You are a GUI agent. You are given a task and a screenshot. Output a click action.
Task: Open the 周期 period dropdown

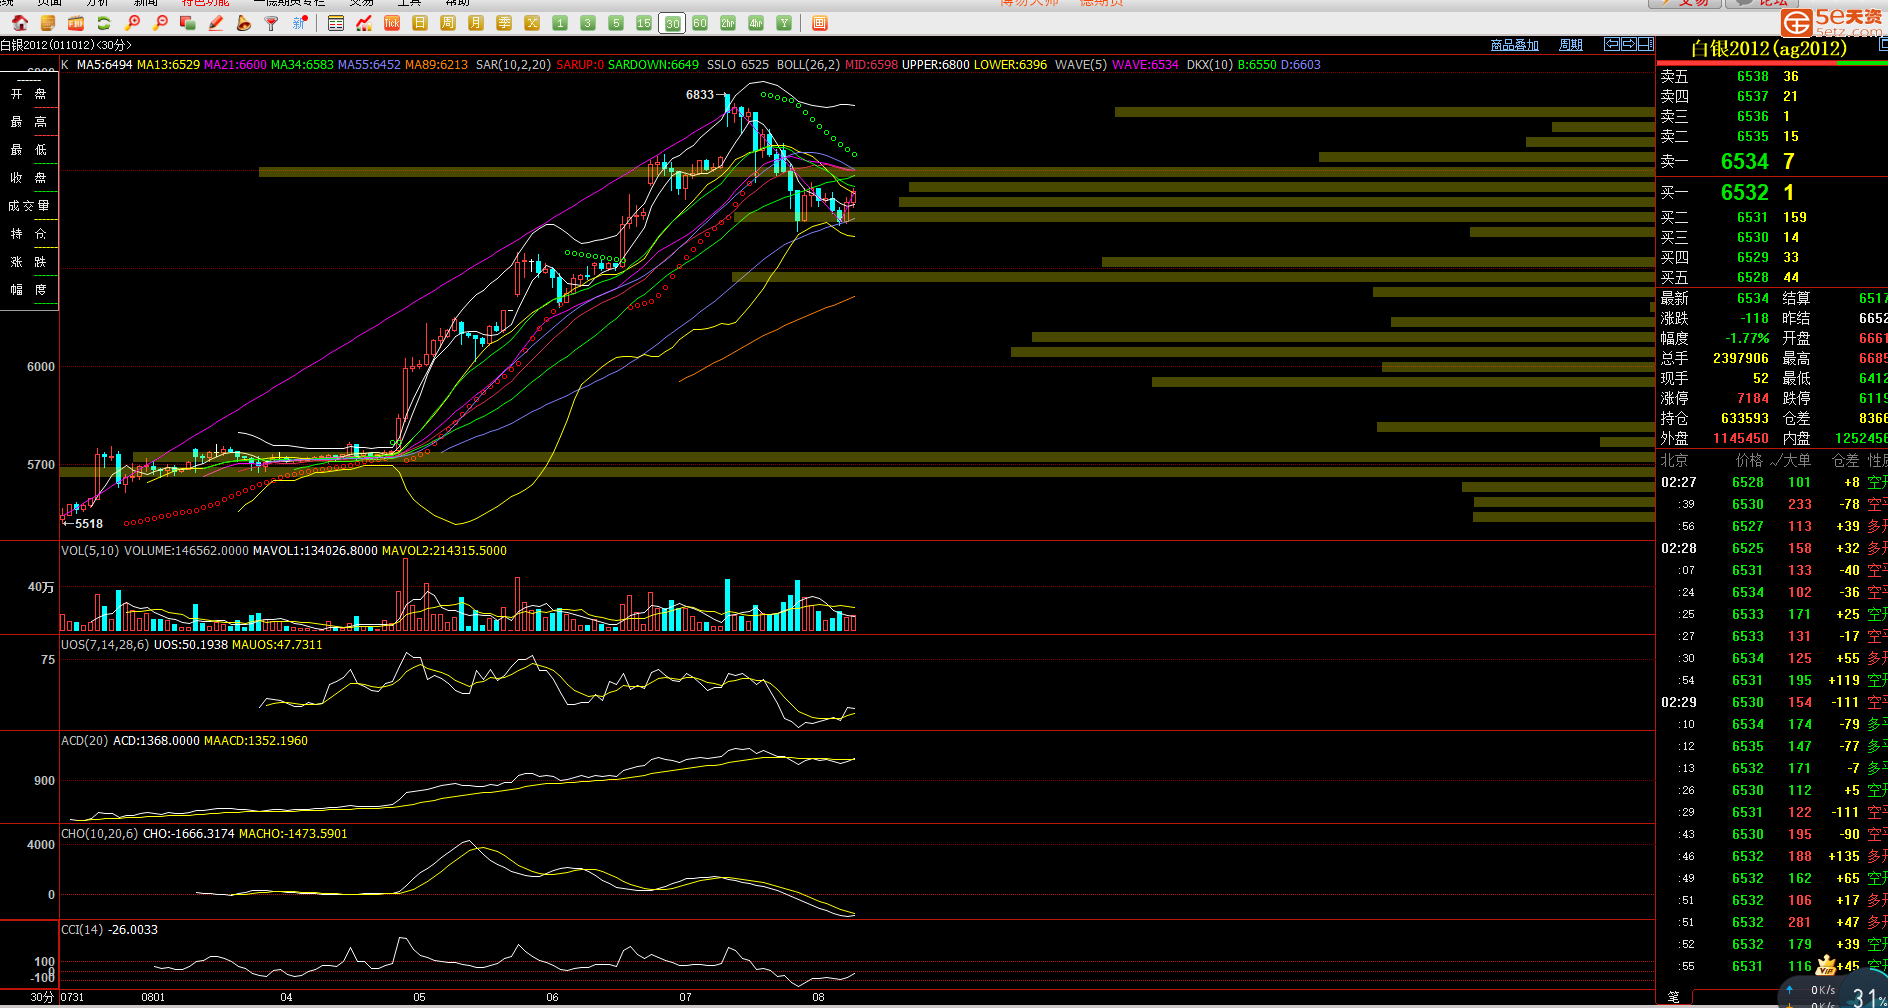click(x=1570, y=45)
